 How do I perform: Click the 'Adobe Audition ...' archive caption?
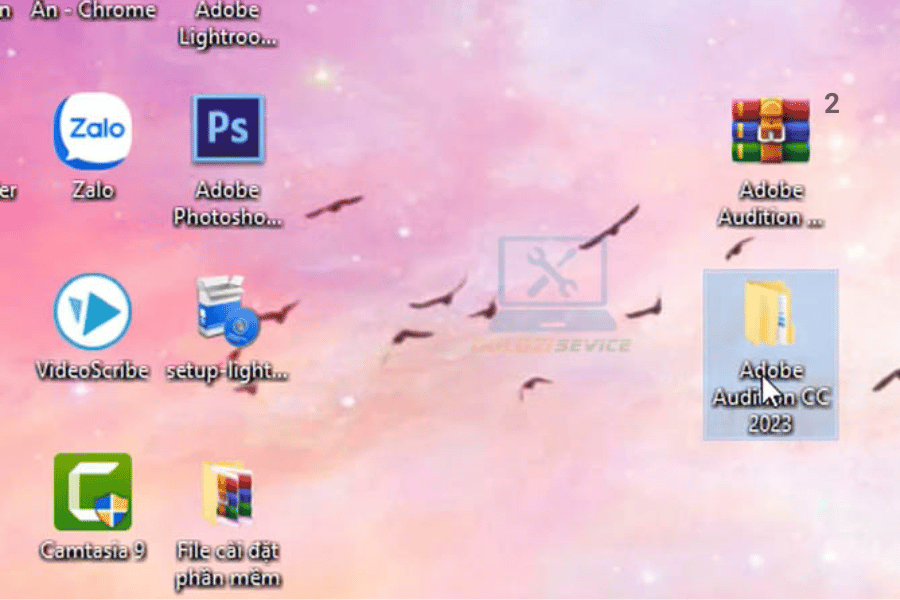(x=770, y=204)
